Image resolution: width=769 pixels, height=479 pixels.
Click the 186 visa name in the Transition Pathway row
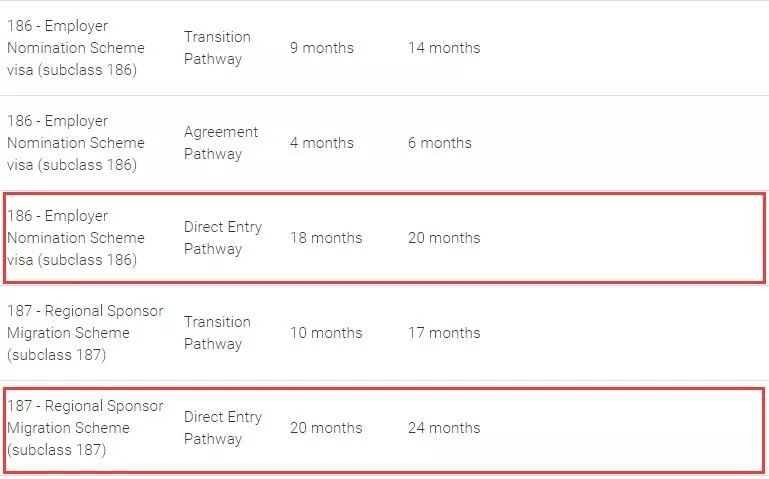(x=76, y=48)
